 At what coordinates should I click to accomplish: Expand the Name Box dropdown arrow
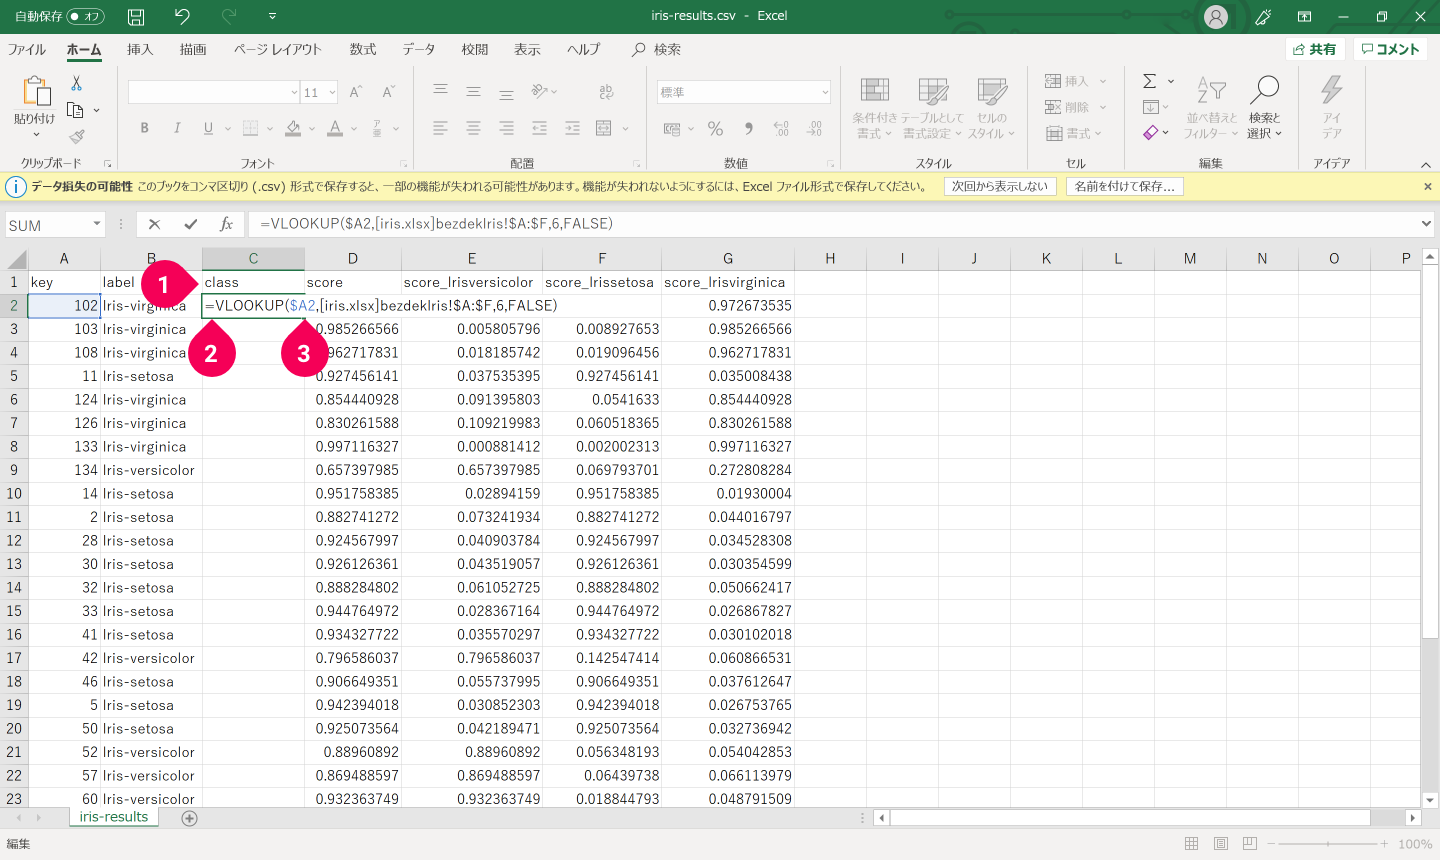[x=97, y=224]
